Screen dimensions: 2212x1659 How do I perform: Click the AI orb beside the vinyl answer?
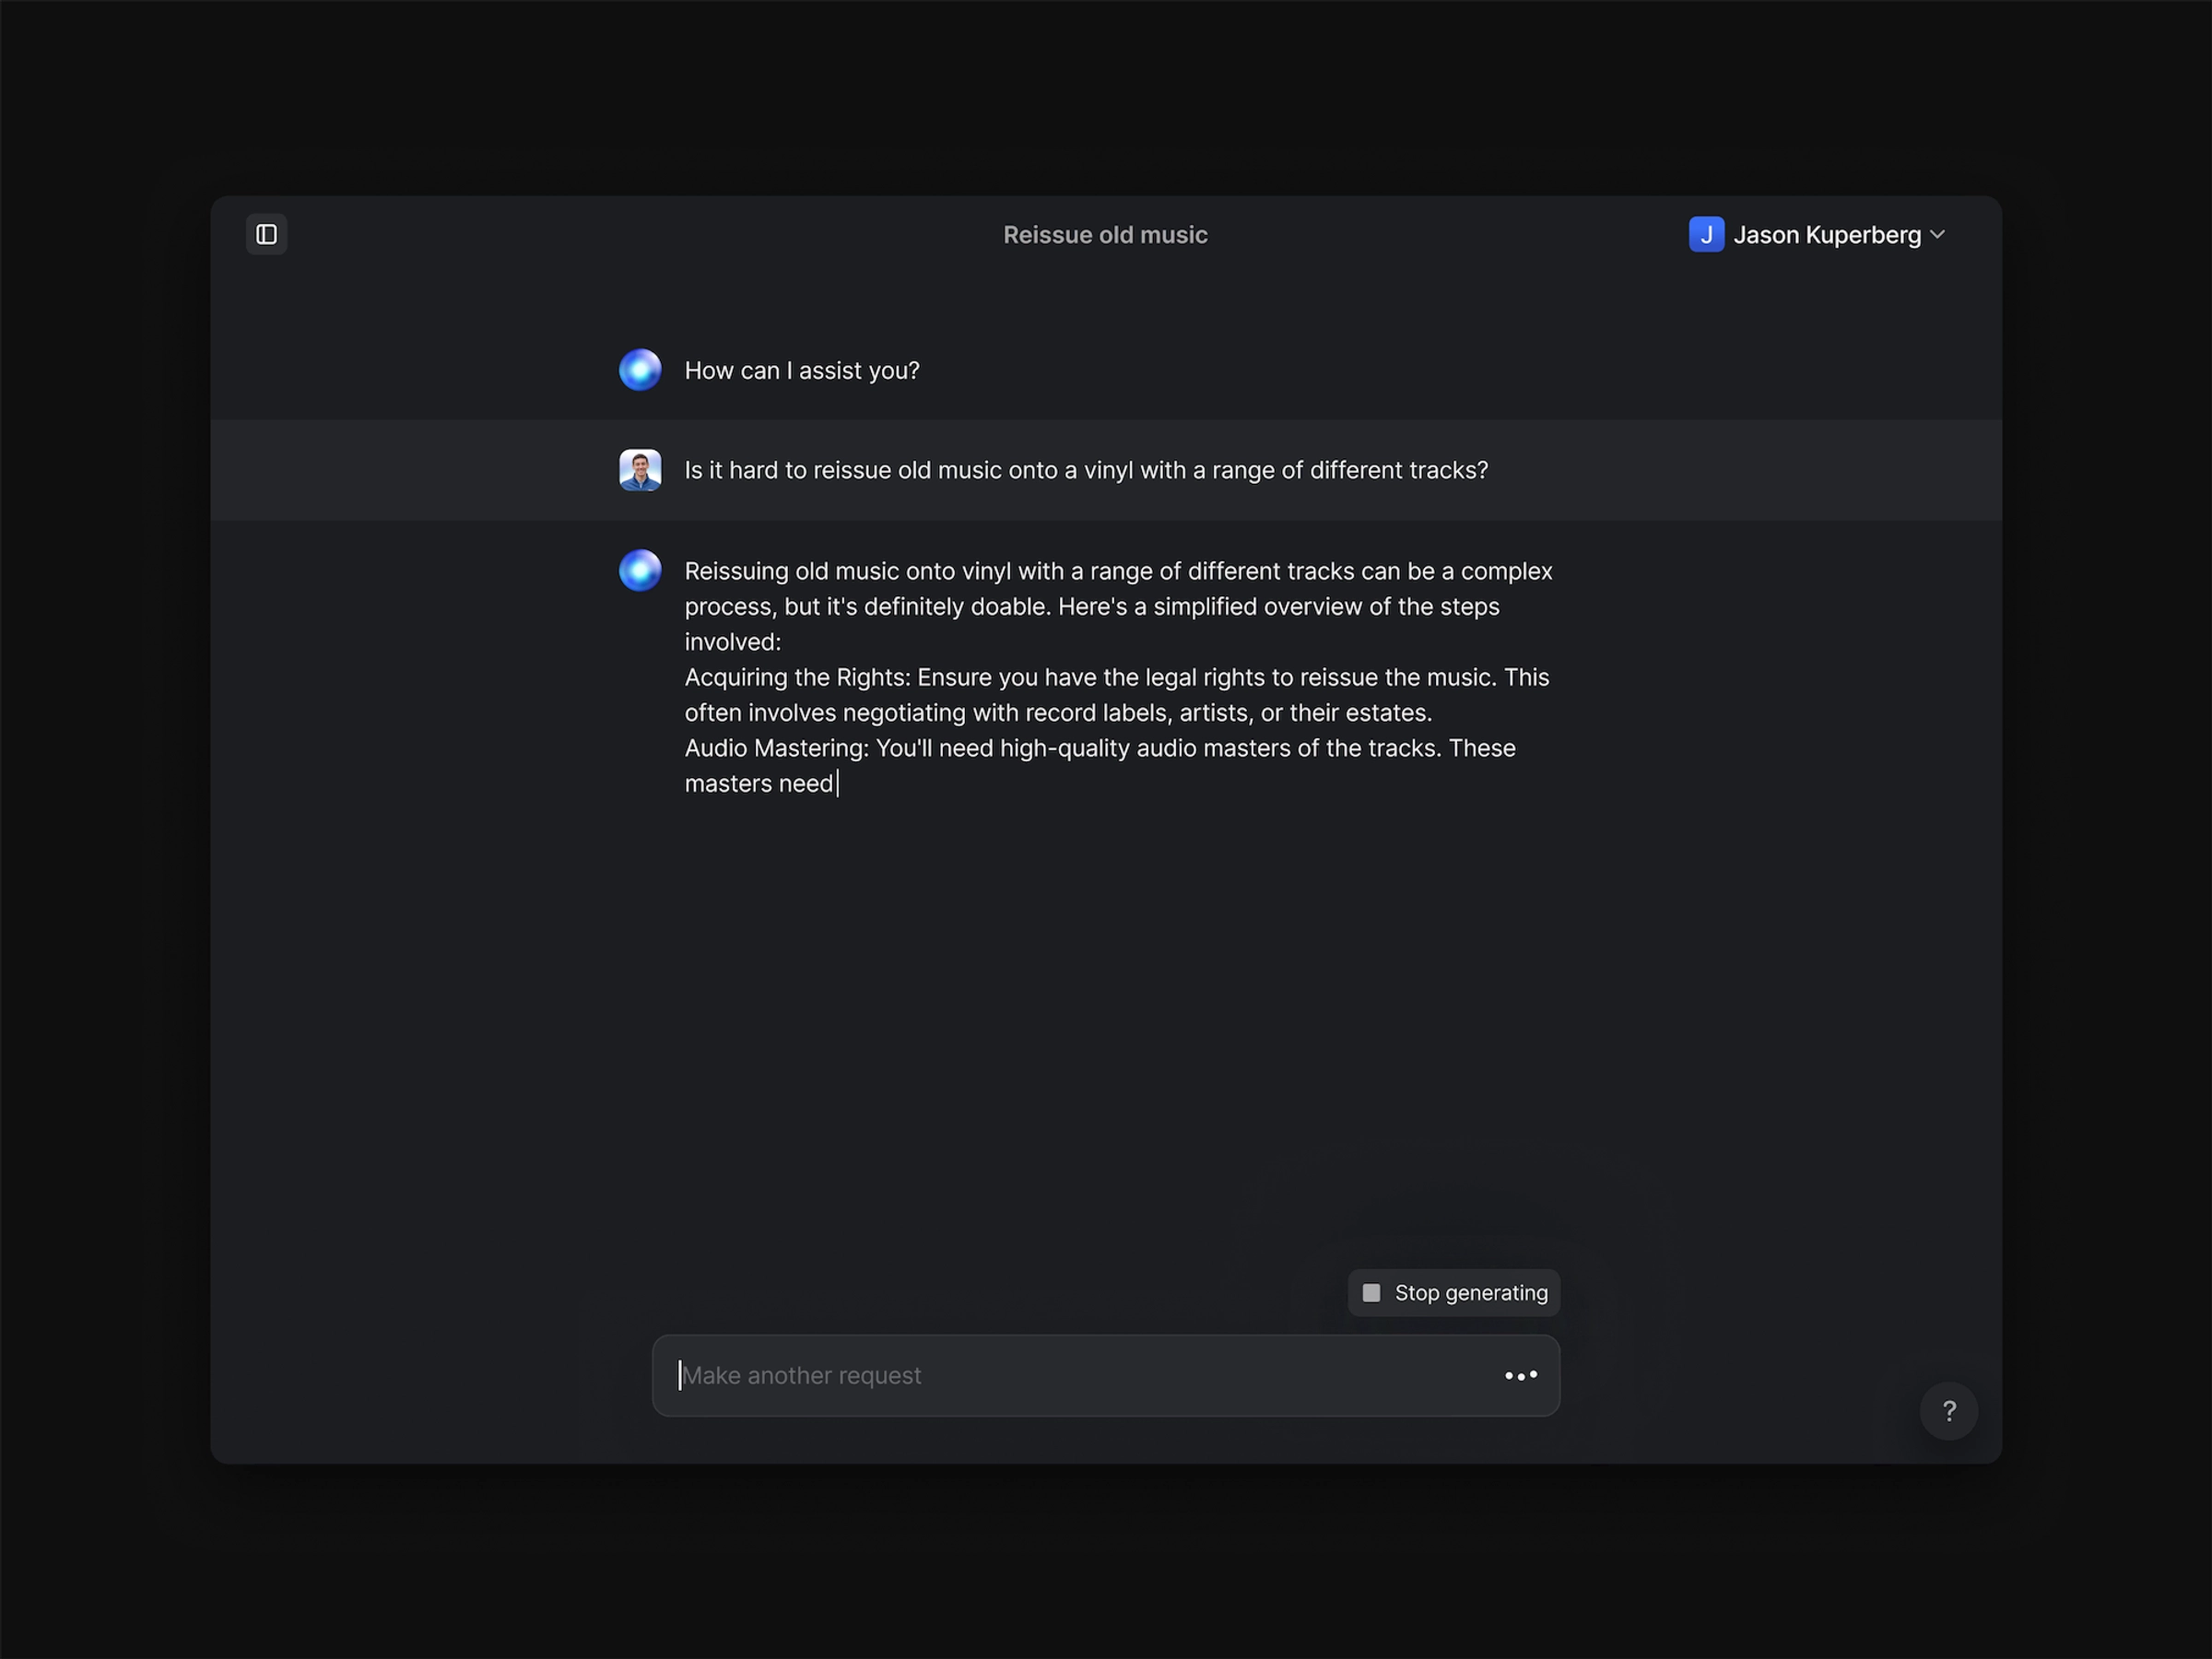click(640, 570)
